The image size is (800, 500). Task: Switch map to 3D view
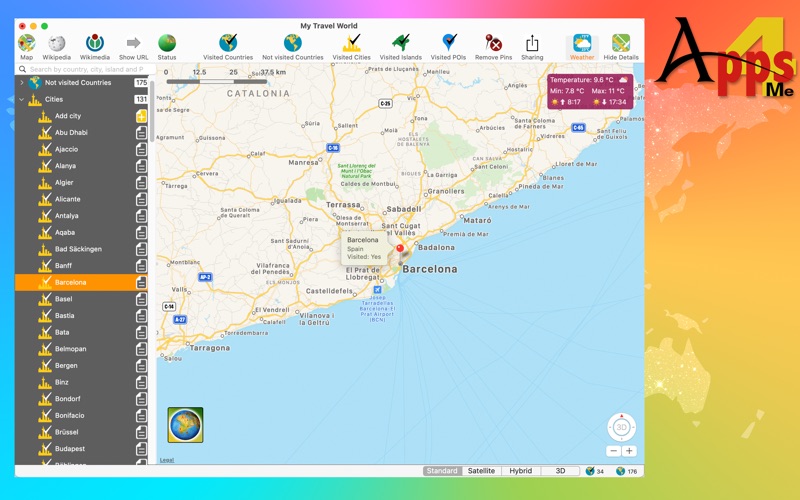coord(560,471)
